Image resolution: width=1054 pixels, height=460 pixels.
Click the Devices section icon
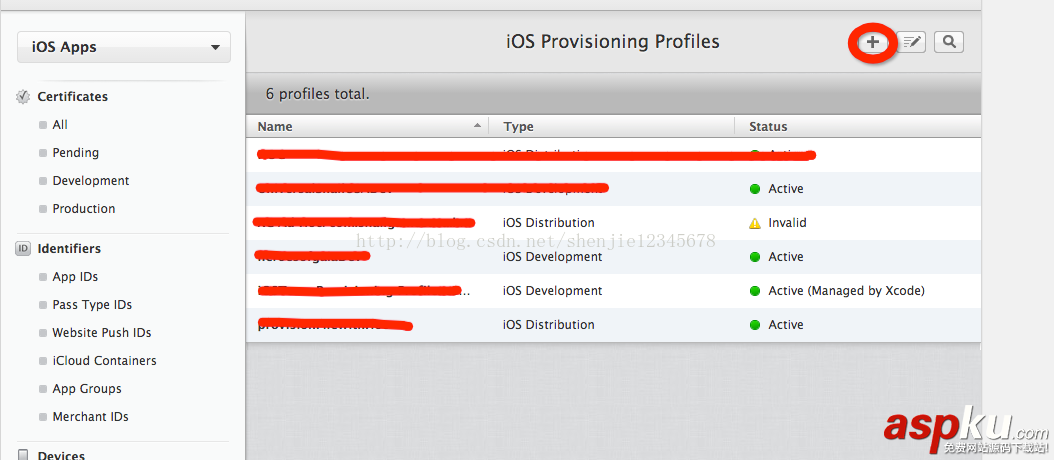click(23, 455)
